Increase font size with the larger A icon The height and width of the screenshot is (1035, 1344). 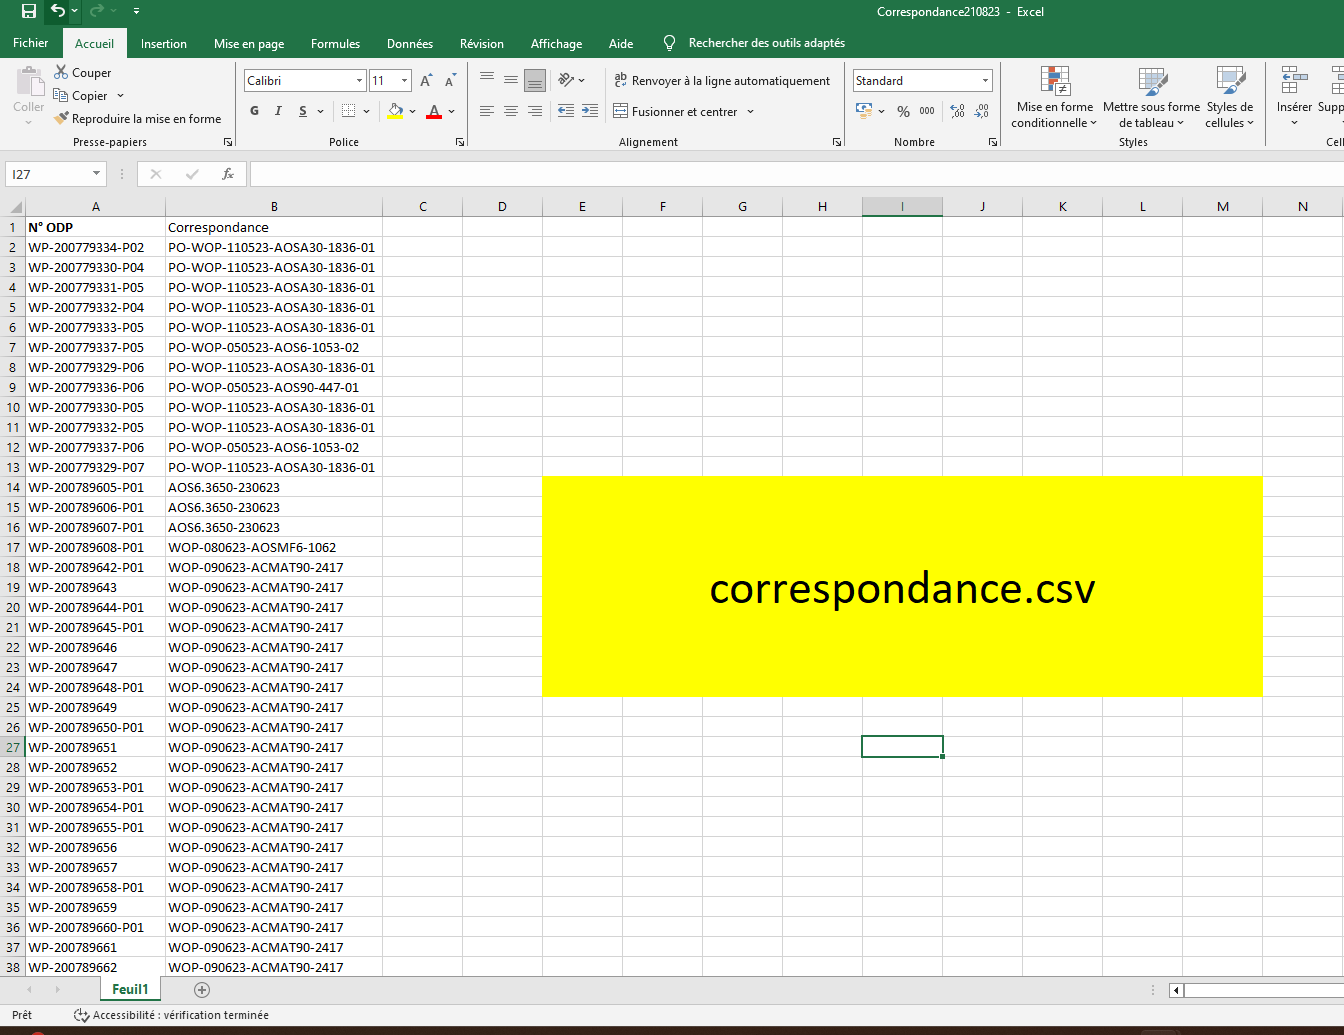[426, 81]
